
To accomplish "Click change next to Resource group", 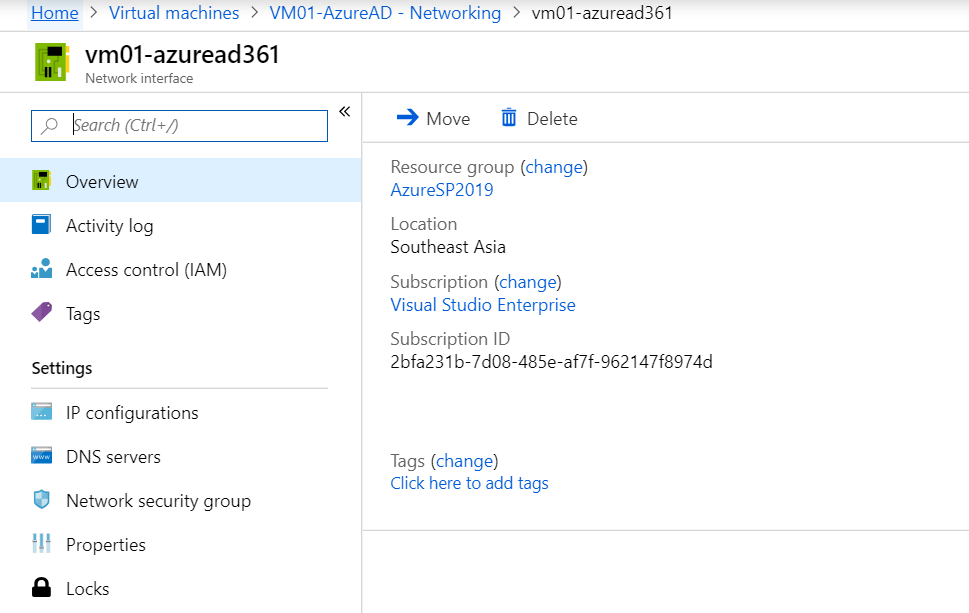I will [x=554, y=167].
